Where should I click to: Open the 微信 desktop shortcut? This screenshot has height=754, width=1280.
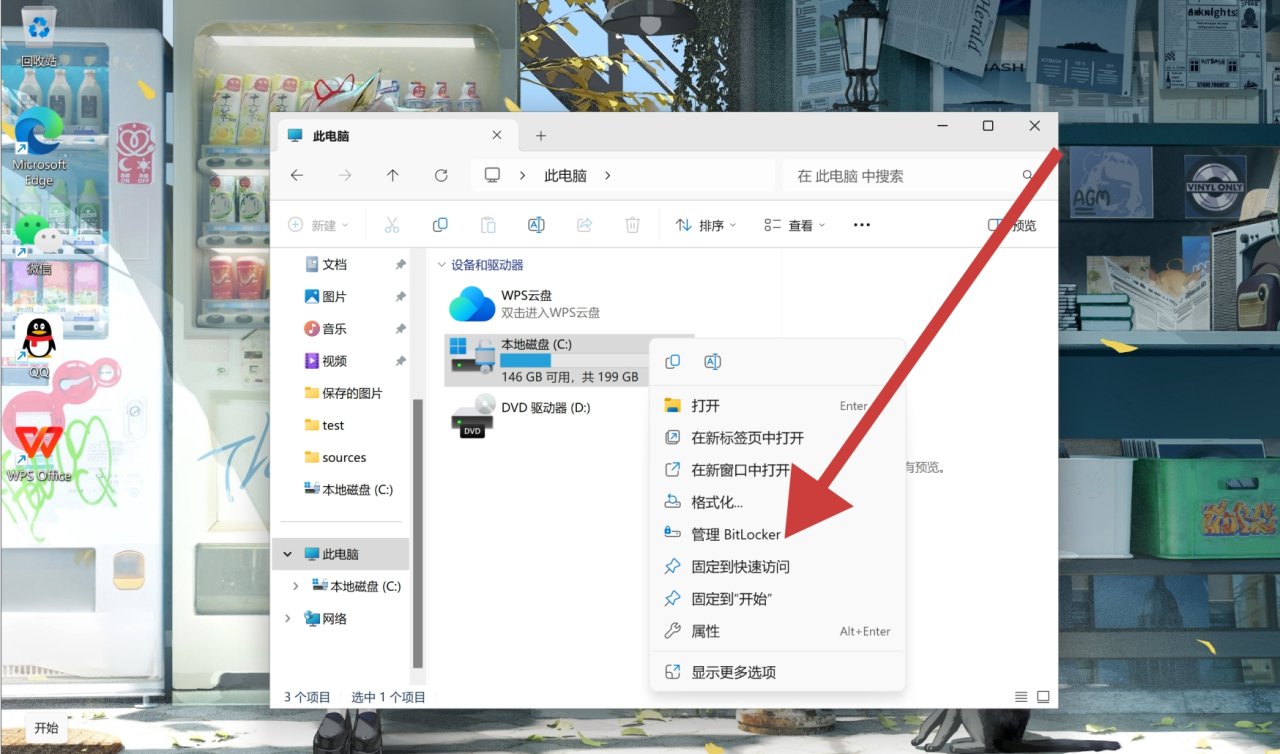[x=39, y=243]
